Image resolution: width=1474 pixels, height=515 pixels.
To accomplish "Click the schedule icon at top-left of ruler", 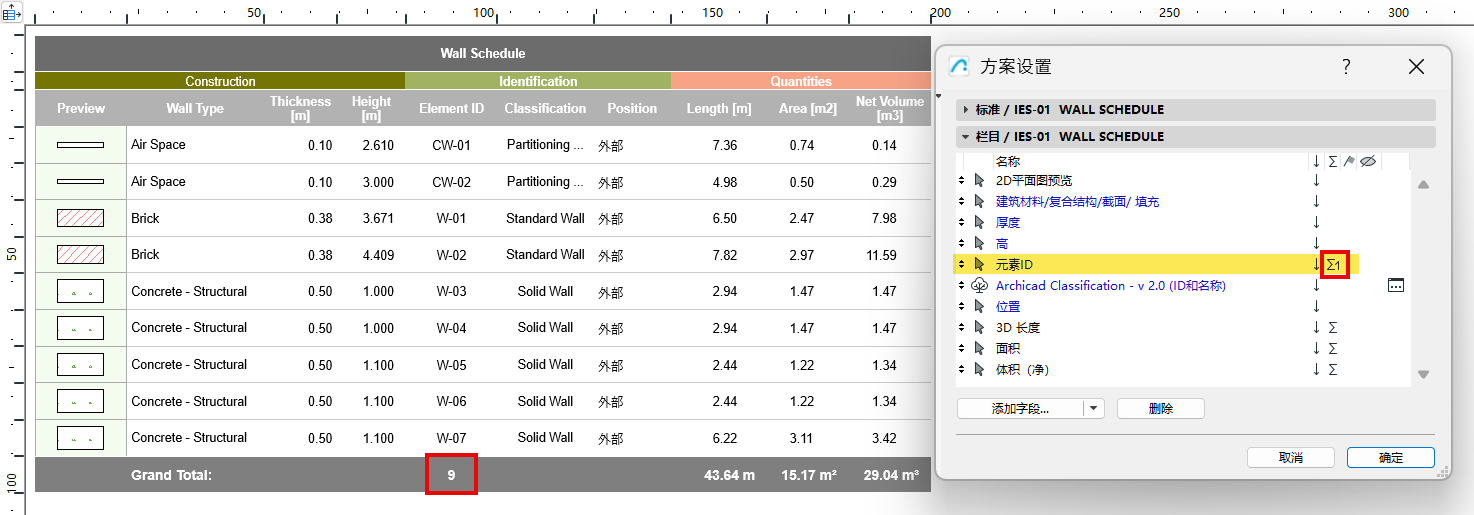I will 12,14.
